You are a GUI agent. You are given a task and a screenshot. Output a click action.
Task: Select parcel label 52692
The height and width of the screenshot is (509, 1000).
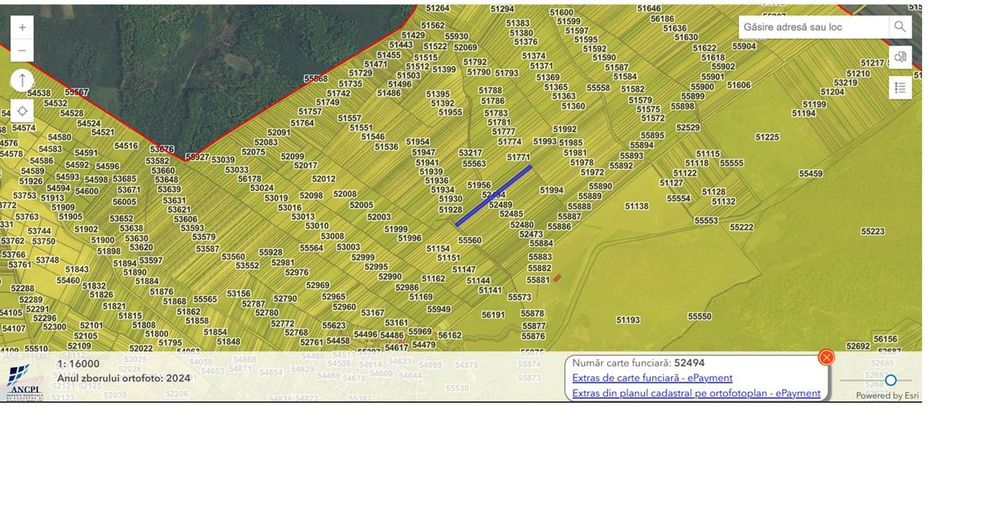point(858,346)
